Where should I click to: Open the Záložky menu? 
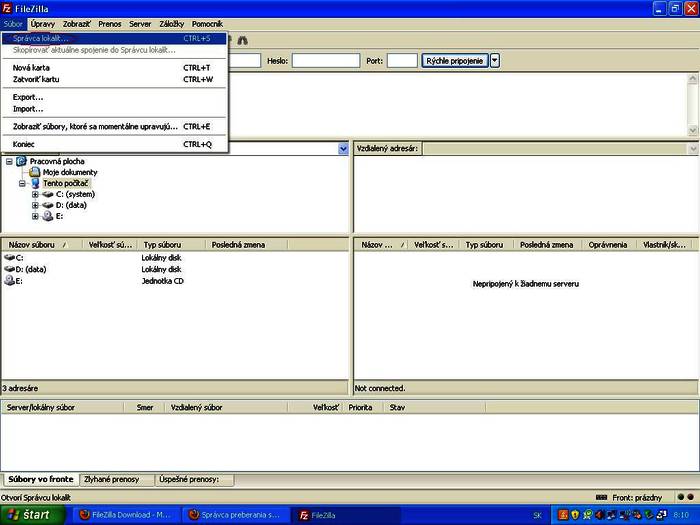tap(172, 24)
